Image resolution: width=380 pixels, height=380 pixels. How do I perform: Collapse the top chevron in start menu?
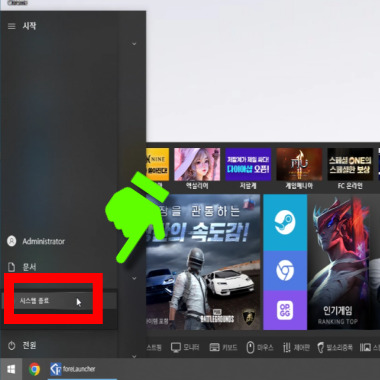pyautogui.click(x=134, y=44)
